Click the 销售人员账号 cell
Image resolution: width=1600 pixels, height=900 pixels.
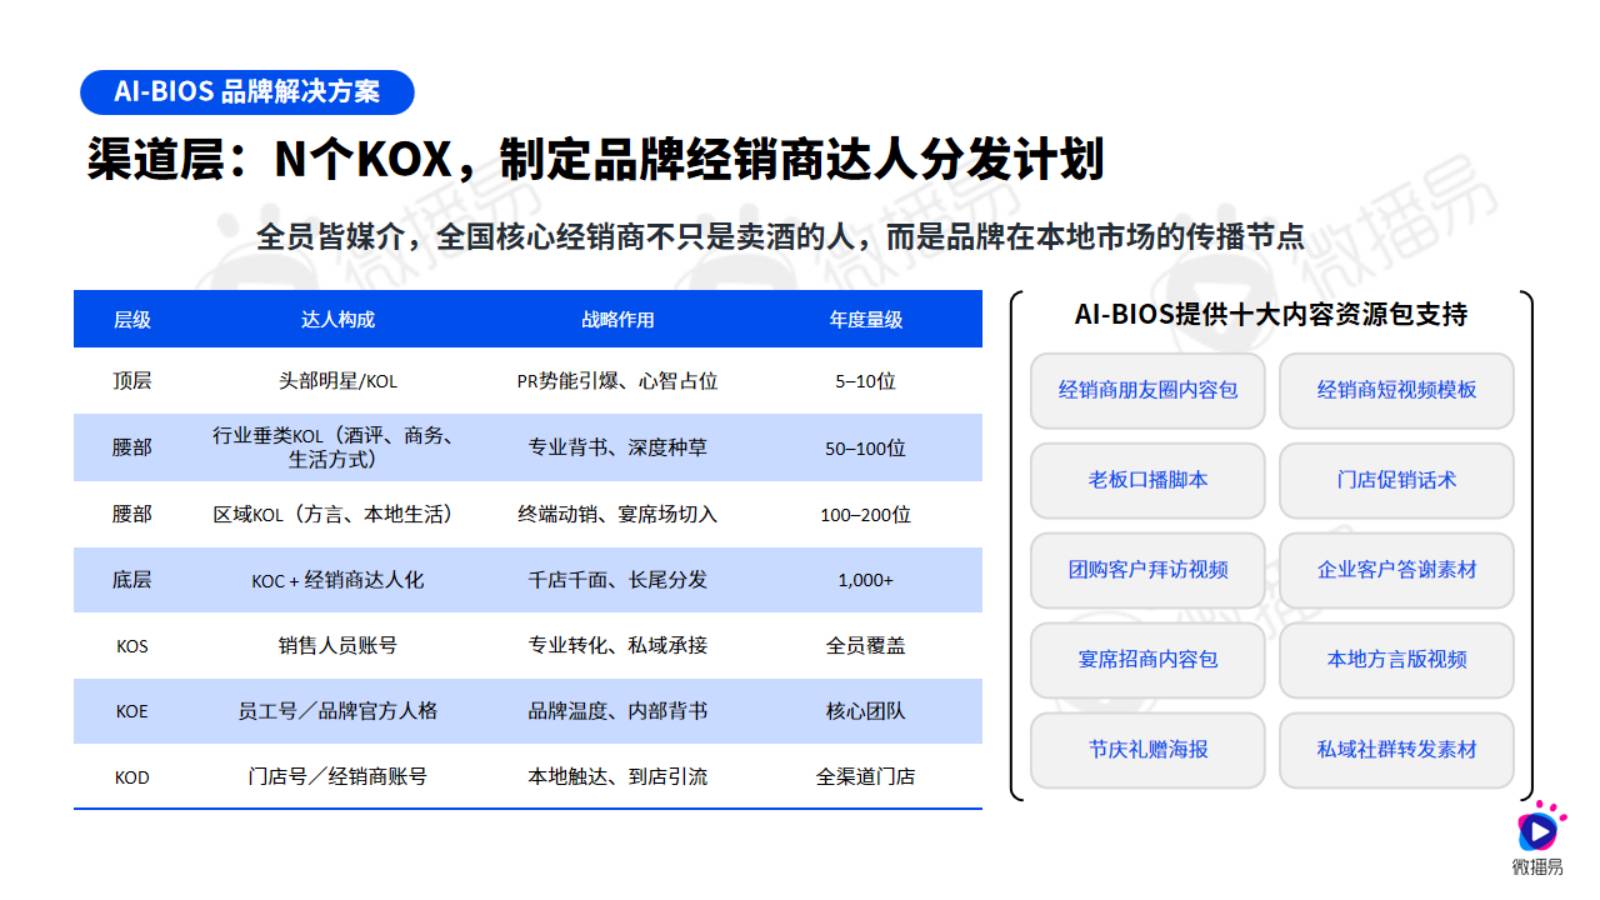(338, 646)
